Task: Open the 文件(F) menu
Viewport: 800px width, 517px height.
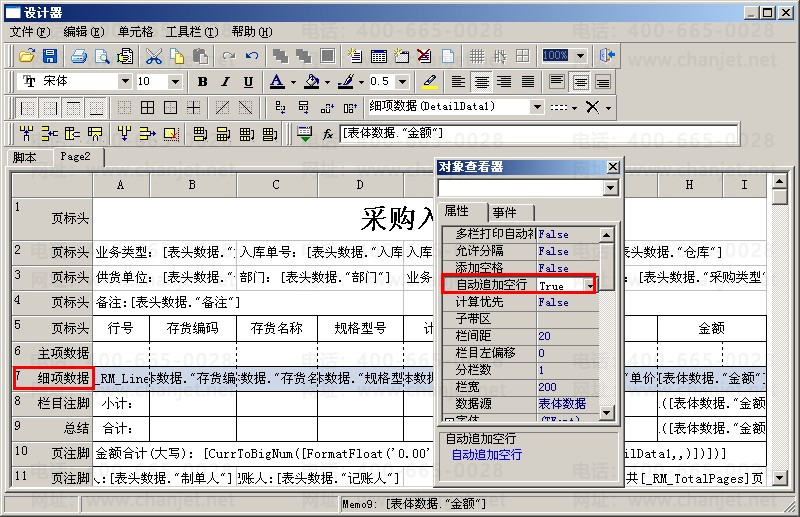Action: 30,32
